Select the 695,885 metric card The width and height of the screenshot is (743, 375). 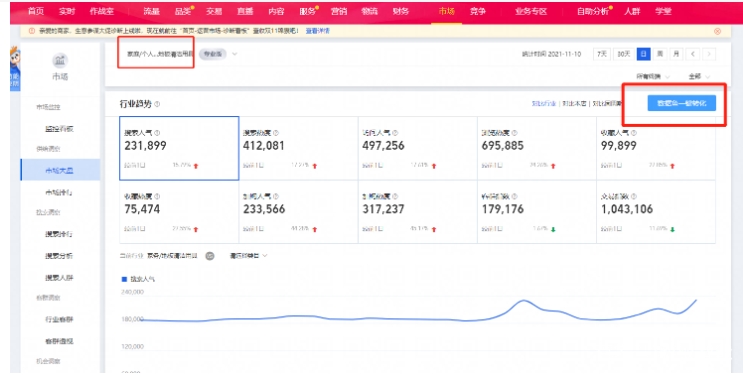pyautogui.click(x=536, y=148)
